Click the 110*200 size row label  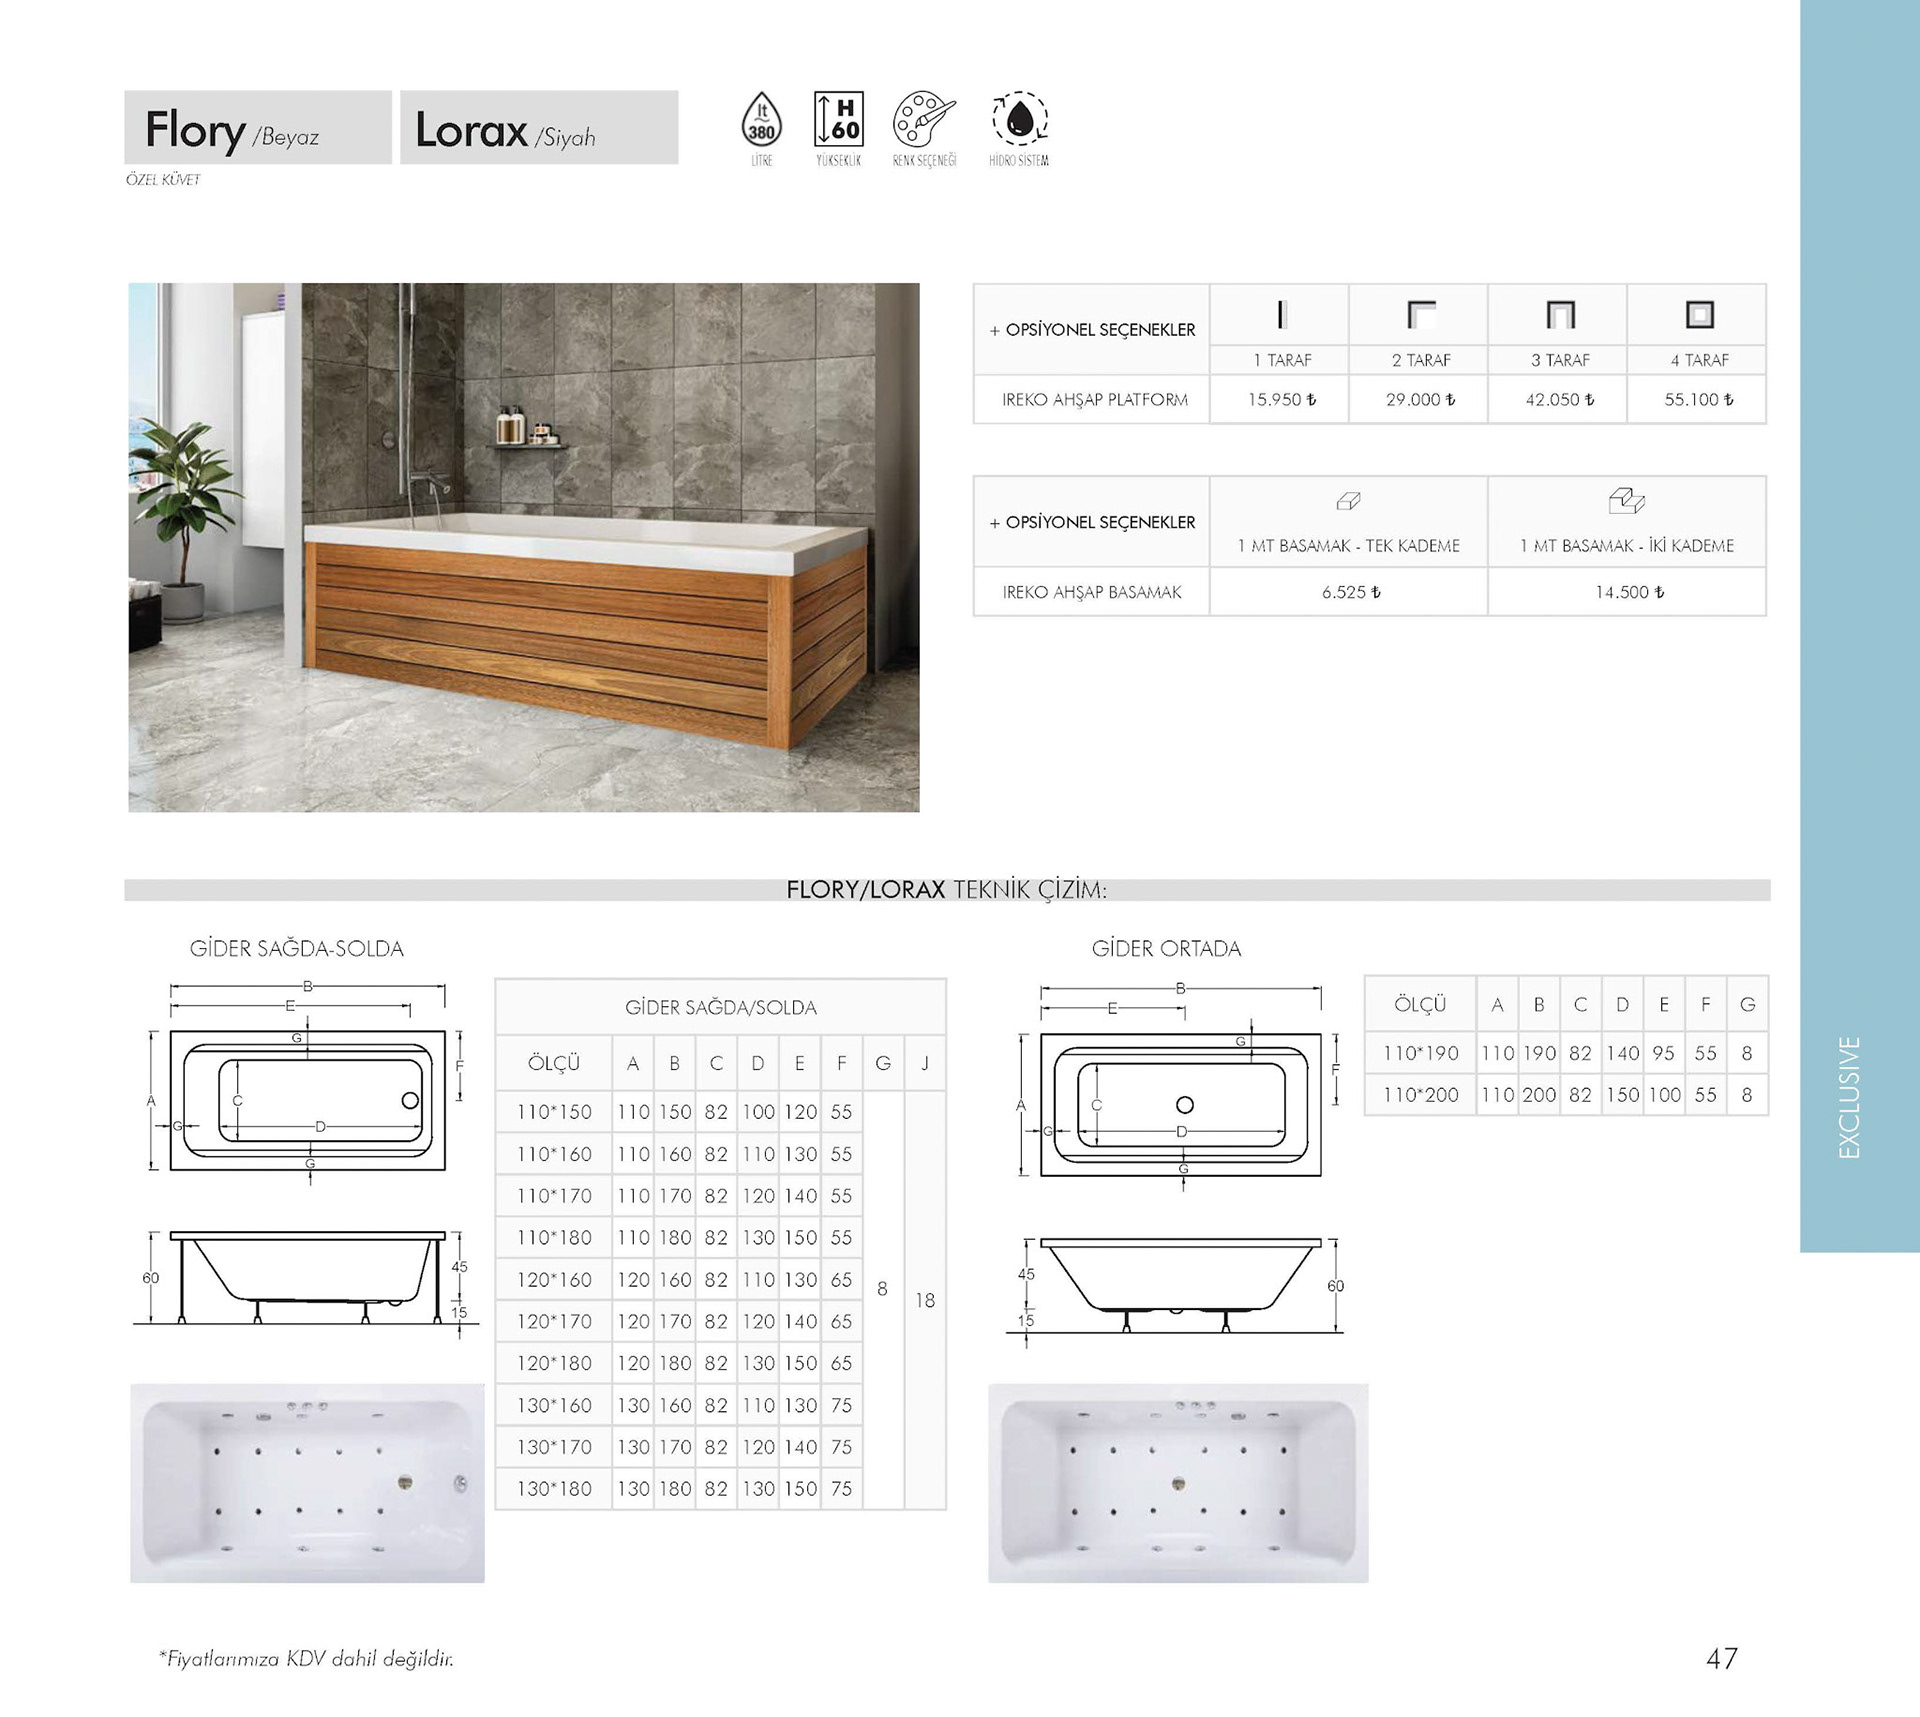[x=1420, y=1095]
